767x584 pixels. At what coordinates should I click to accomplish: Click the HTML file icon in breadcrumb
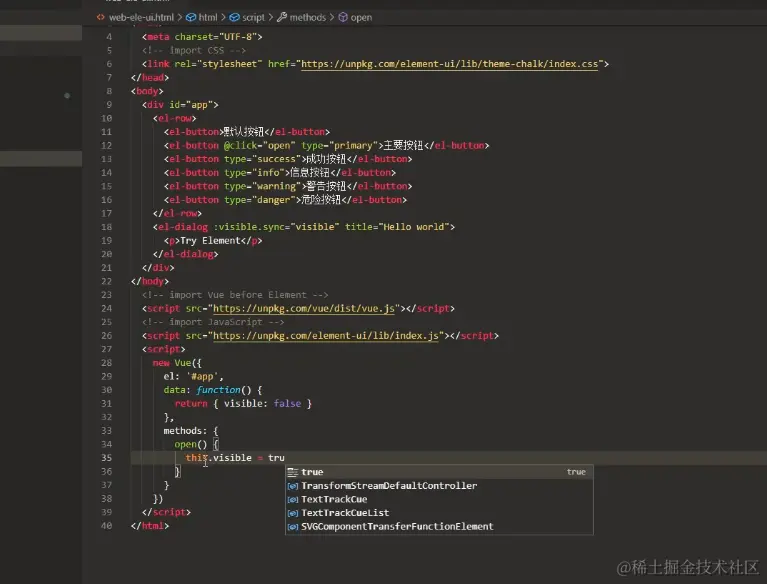coord(100,17)
